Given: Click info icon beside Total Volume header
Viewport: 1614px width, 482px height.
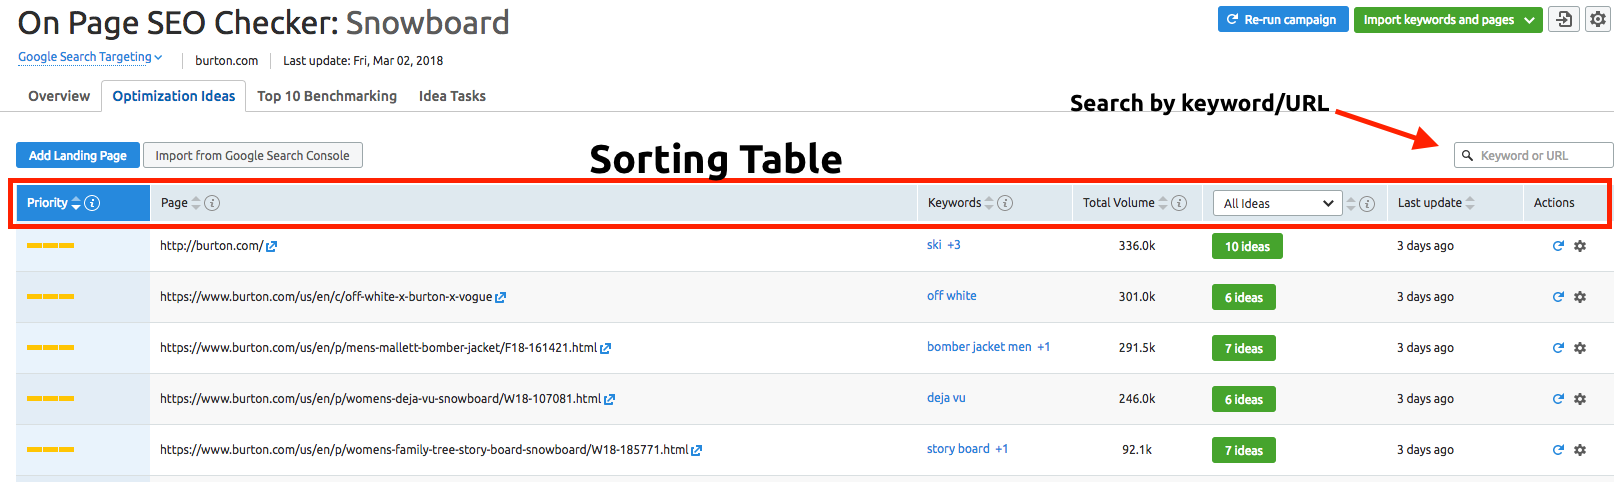Looking at the screenshot, I should tap(1179, 203).
